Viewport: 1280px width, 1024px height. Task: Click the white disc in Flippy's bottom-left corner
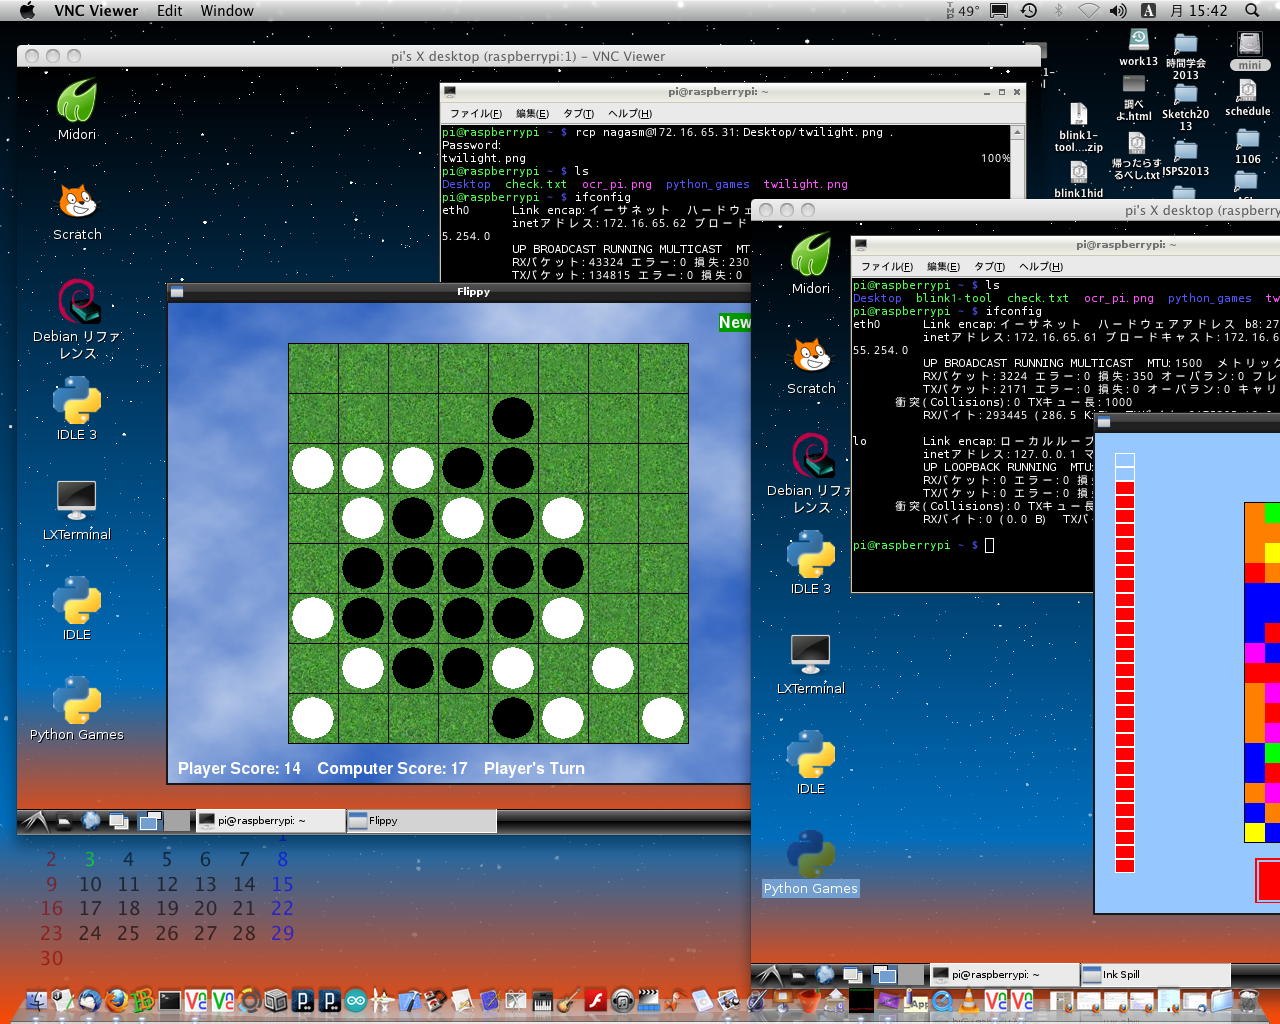pyautogui.click(x=313, y=718)
